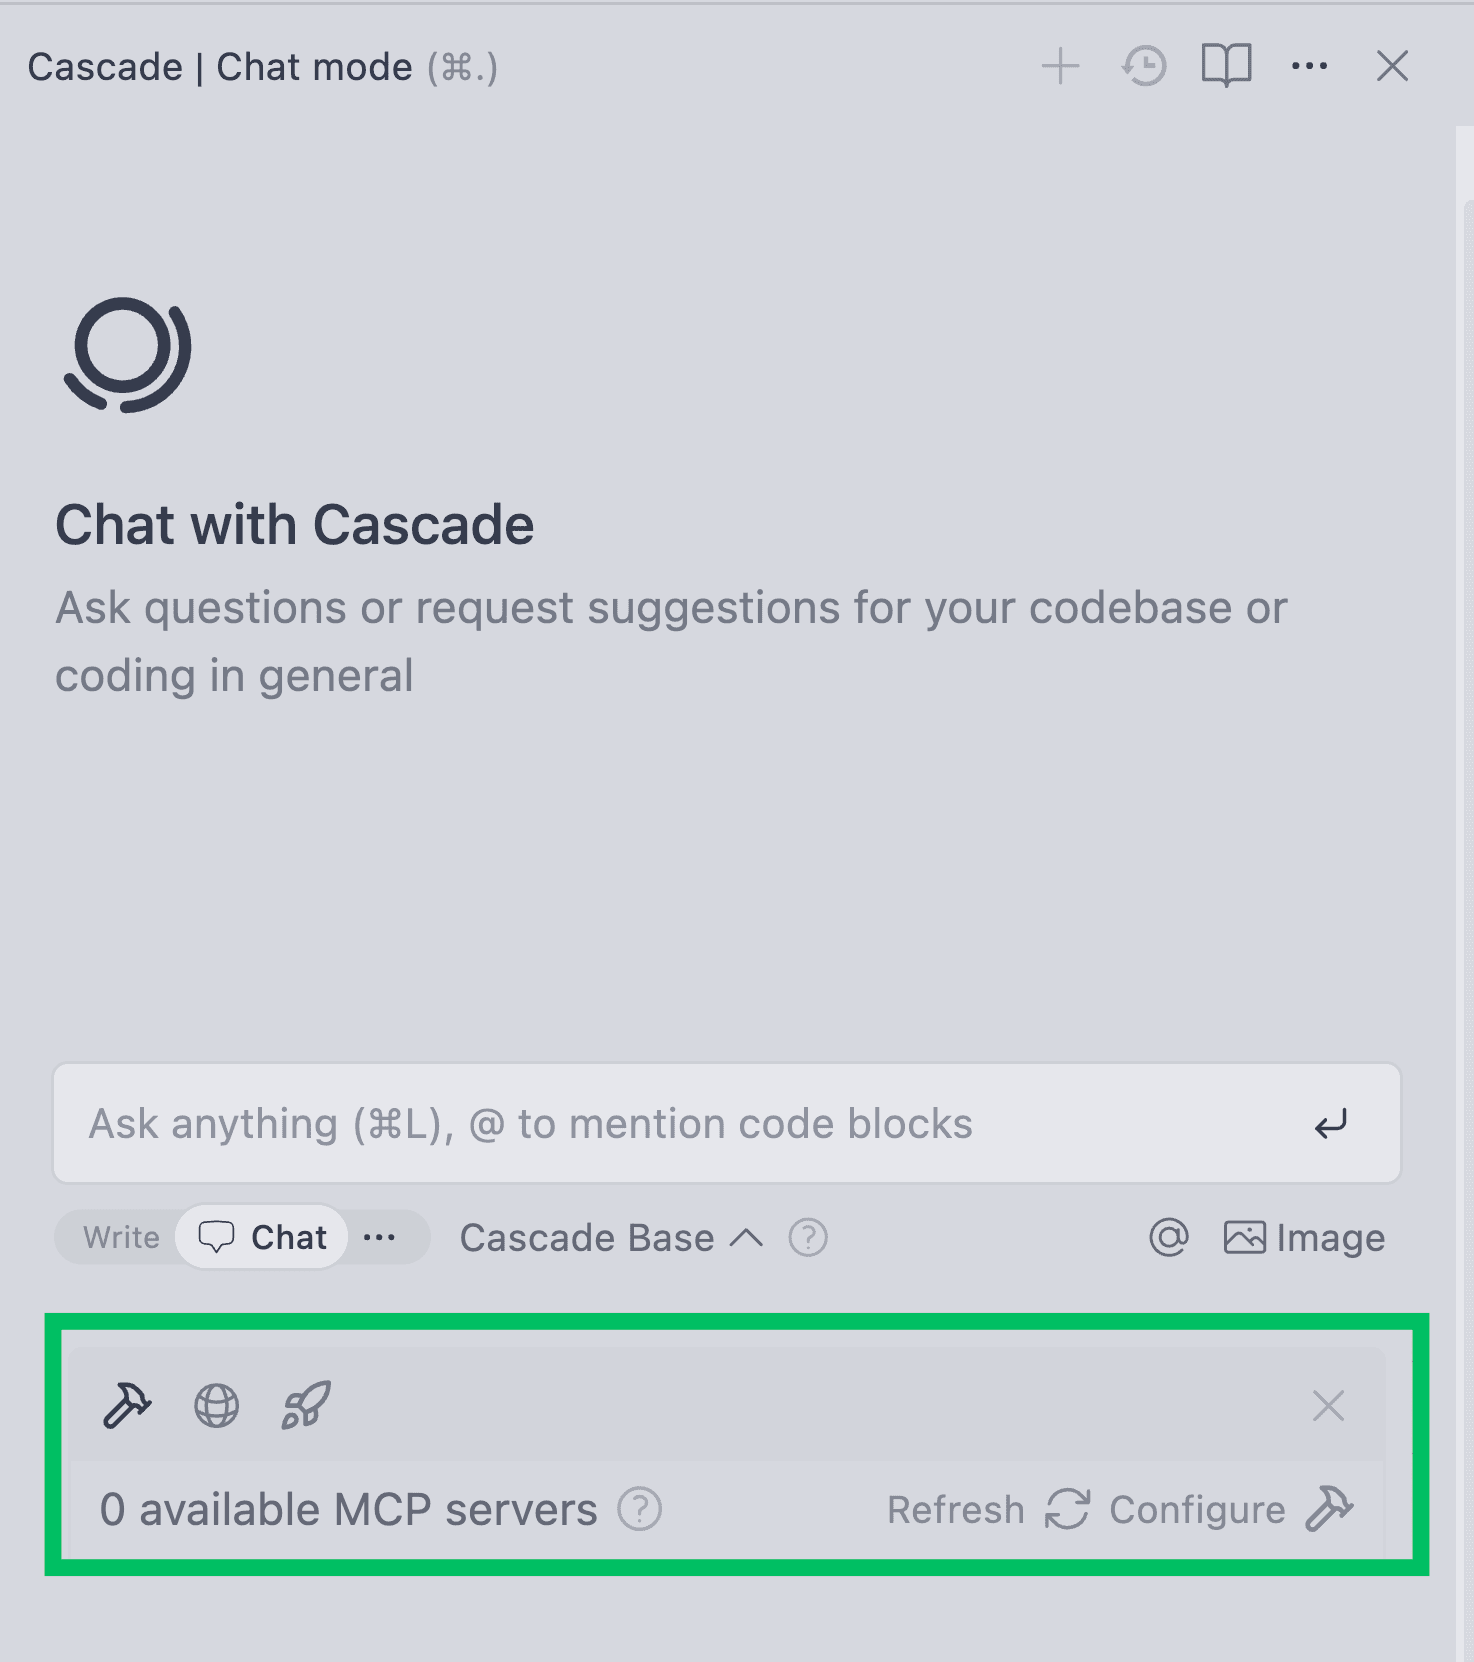Click the web search globe icon
Viewport: 1474px width, 1662px height.
[x=215, y=1406]
